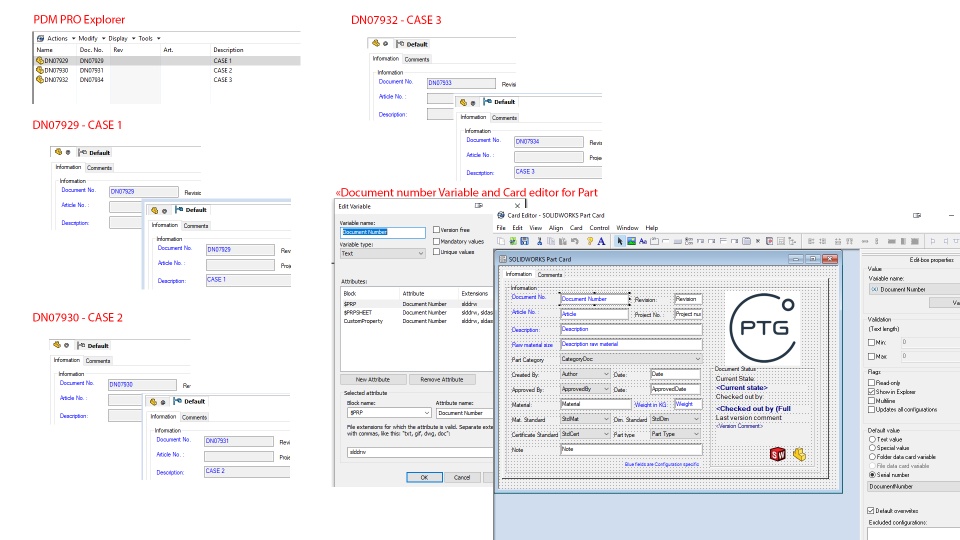The height and width of the screenshot is (540, 960).
Task: Click the Undo arrow icon in Card Editor
Action: pyautogui.click(x=575, y=241)
